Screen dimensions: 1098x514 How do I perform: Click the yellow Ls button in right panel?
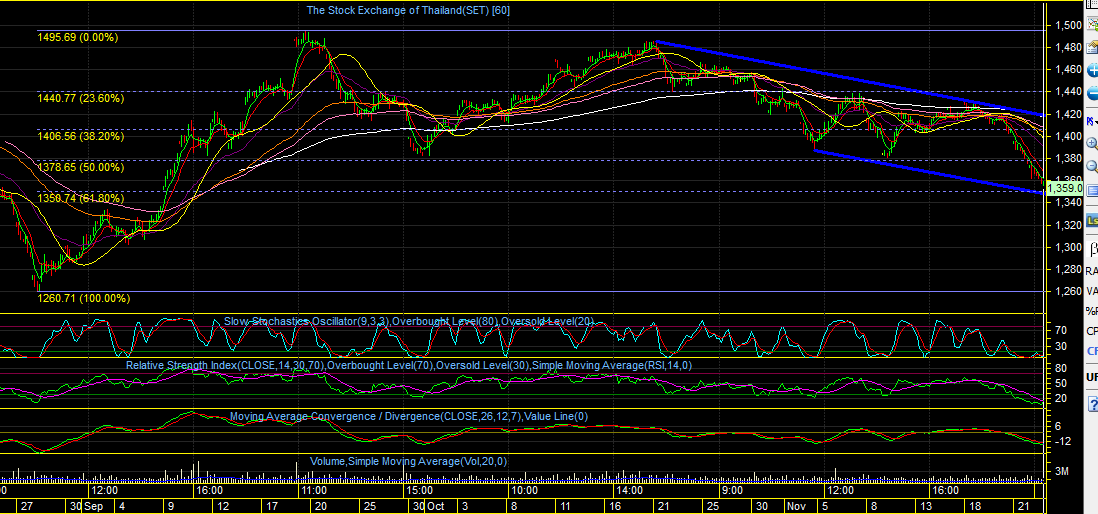click(x=1092, y=223)
